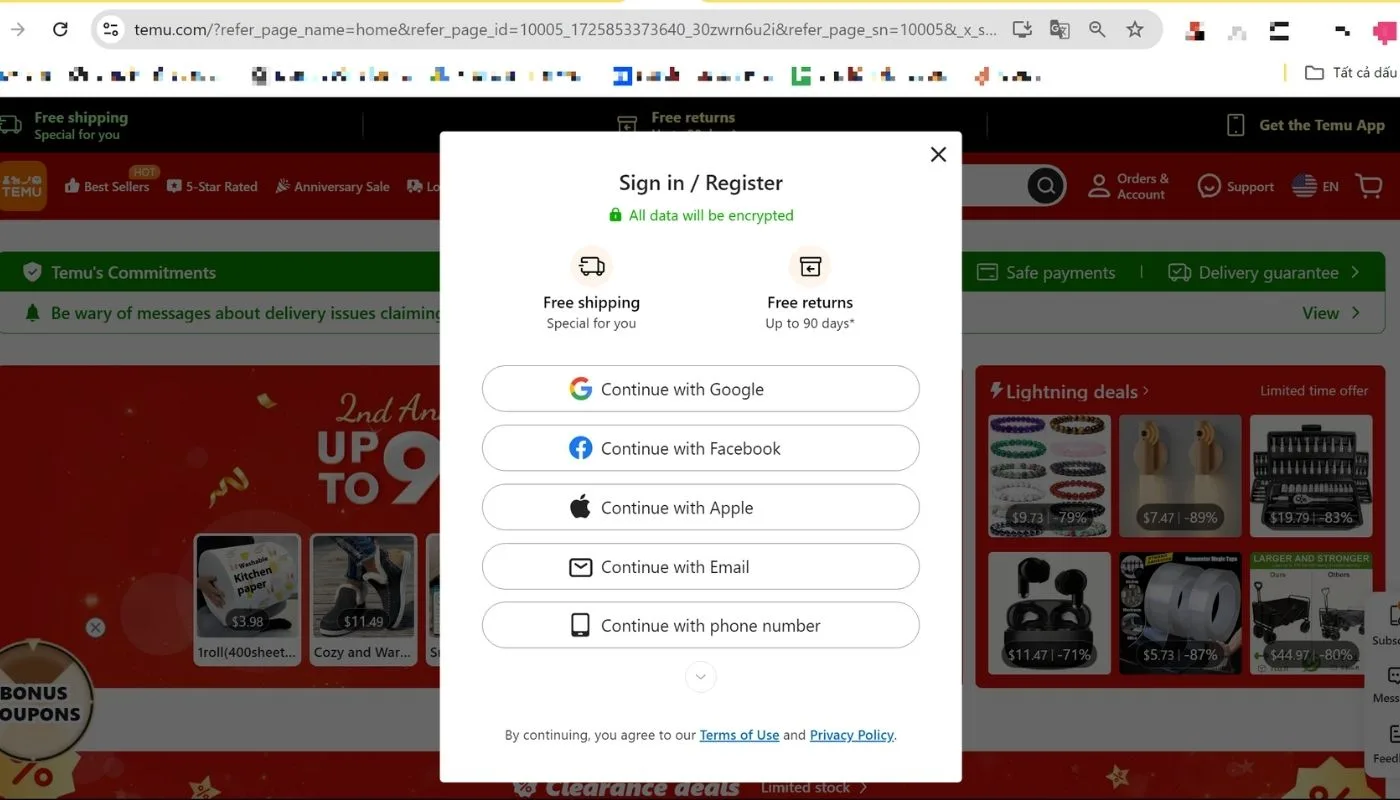Open folding wagon deal $44.97
Viewport: 1400px width, 800px height.
click(x=1311, y=613)
